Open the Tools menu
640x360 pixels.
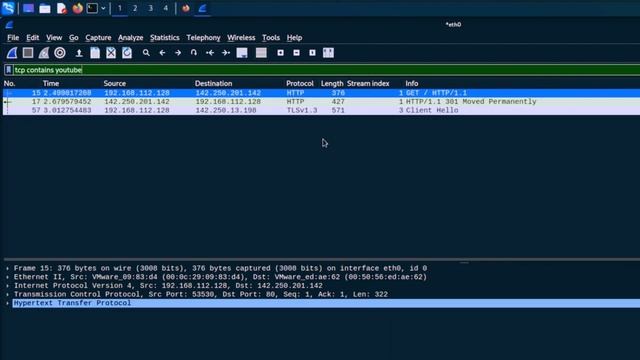tap(271, 38)
